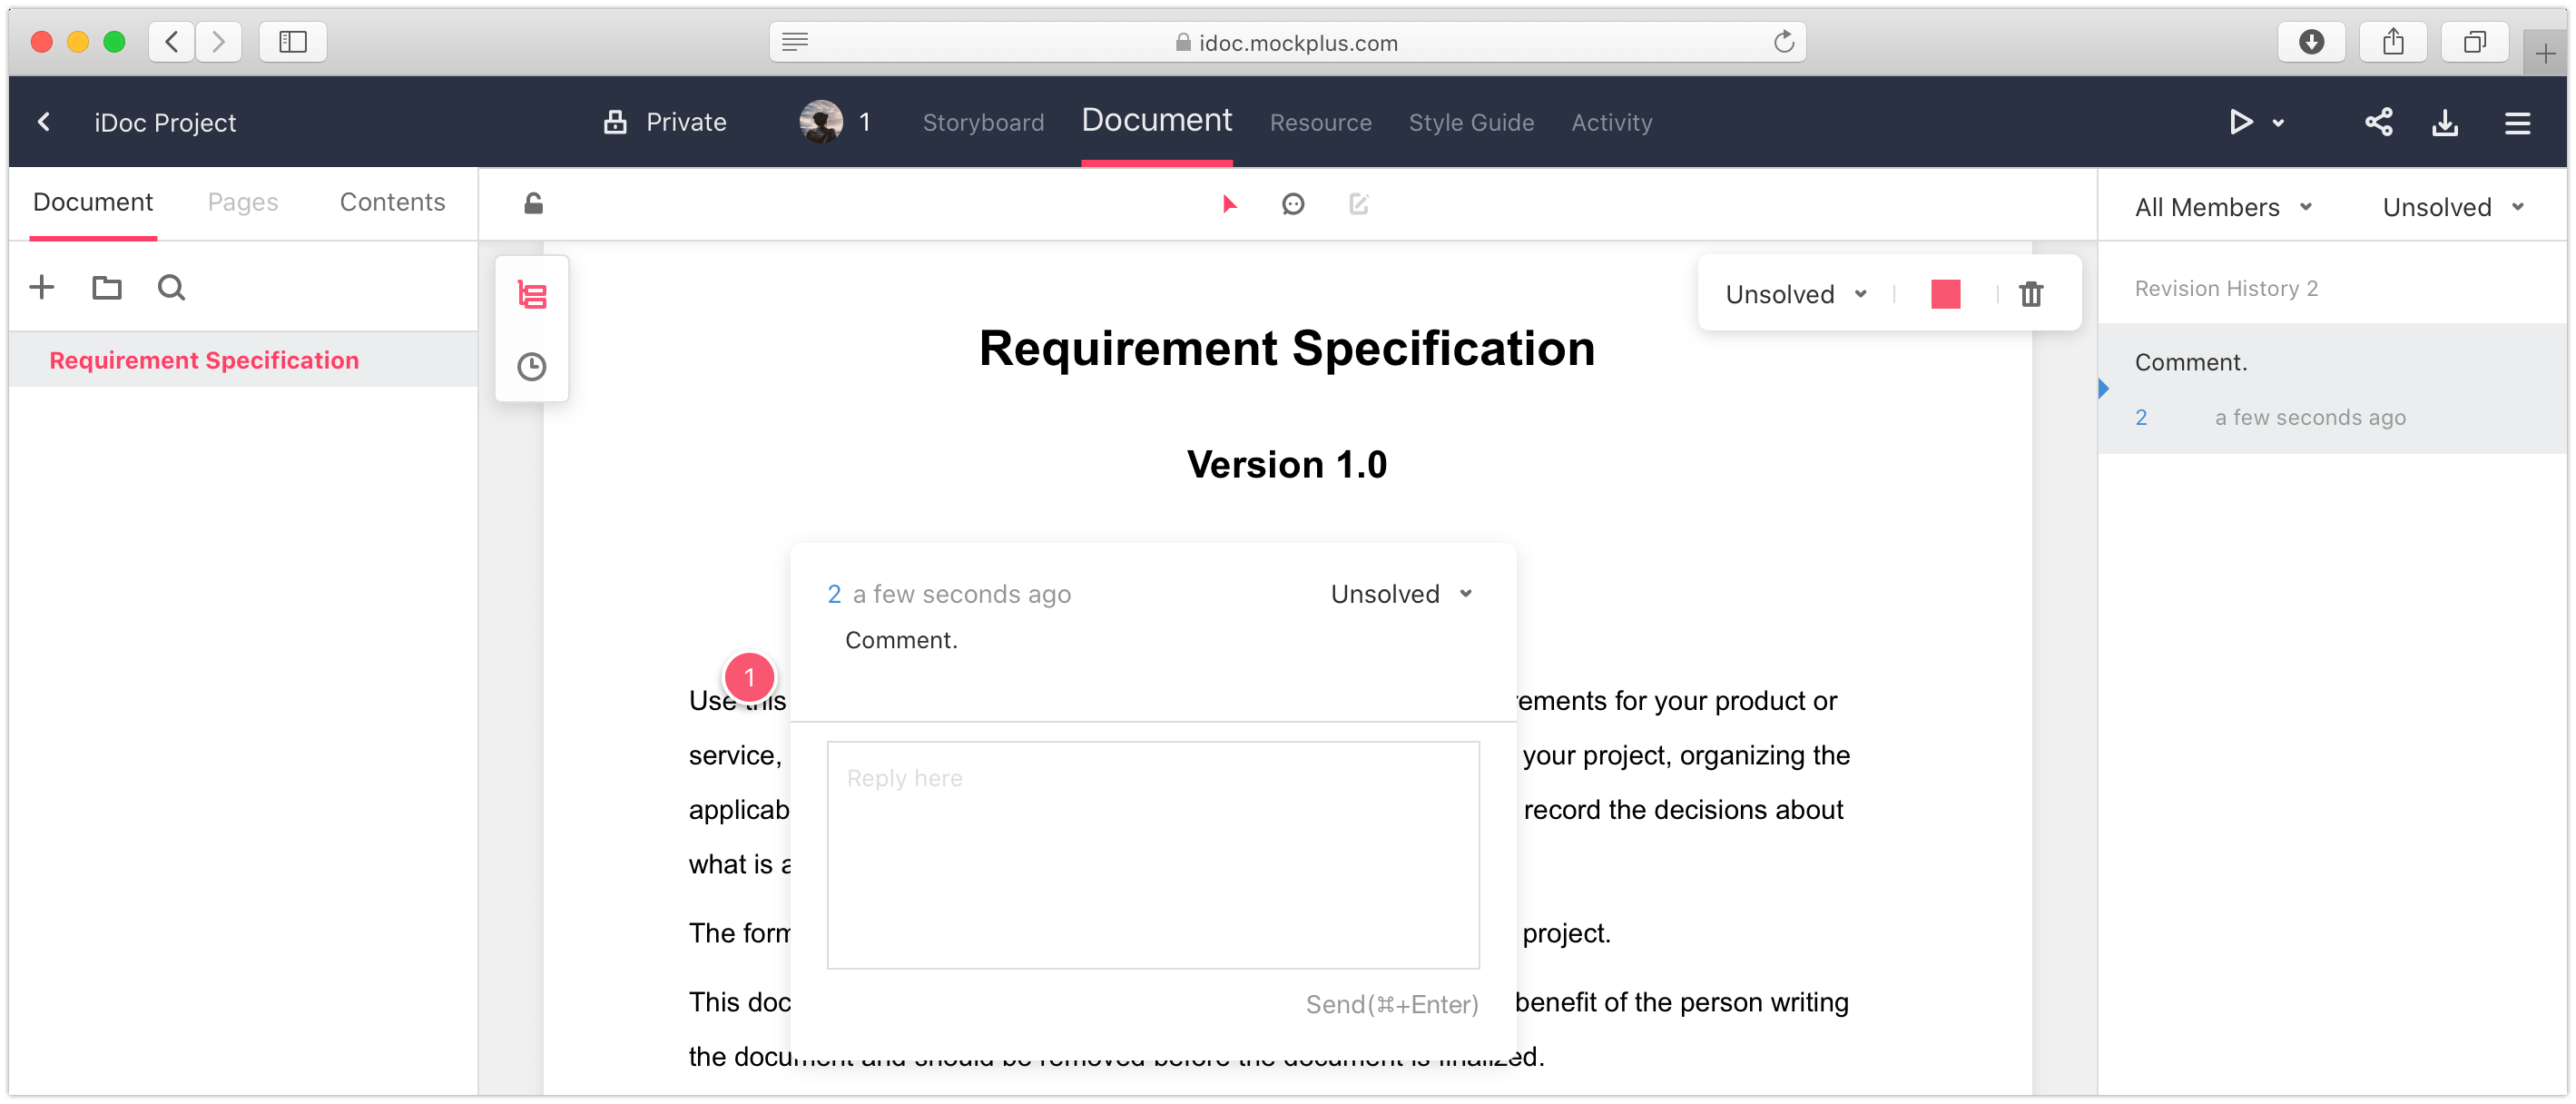Open Unsolved dropdown in comment toolbar
Screen dimensions: 2576x1104
pos(1796,294)
